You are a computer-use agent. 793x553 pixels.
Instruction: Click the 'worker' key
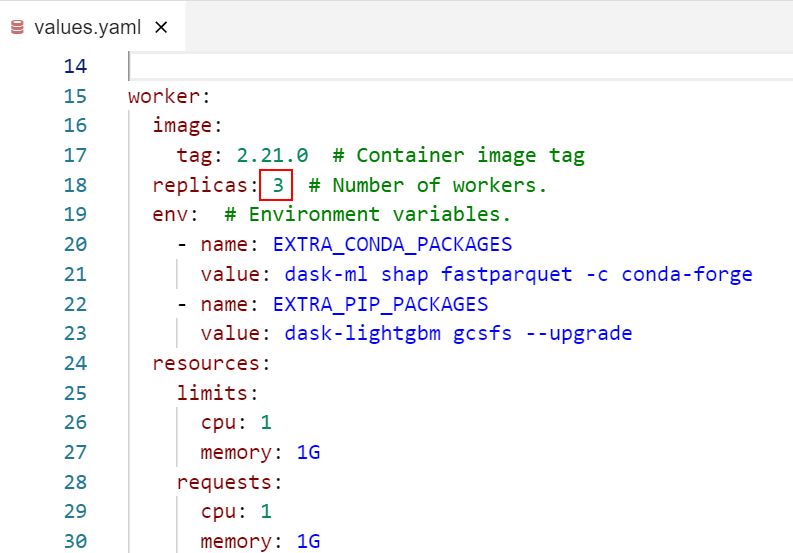tap(164, 96)
